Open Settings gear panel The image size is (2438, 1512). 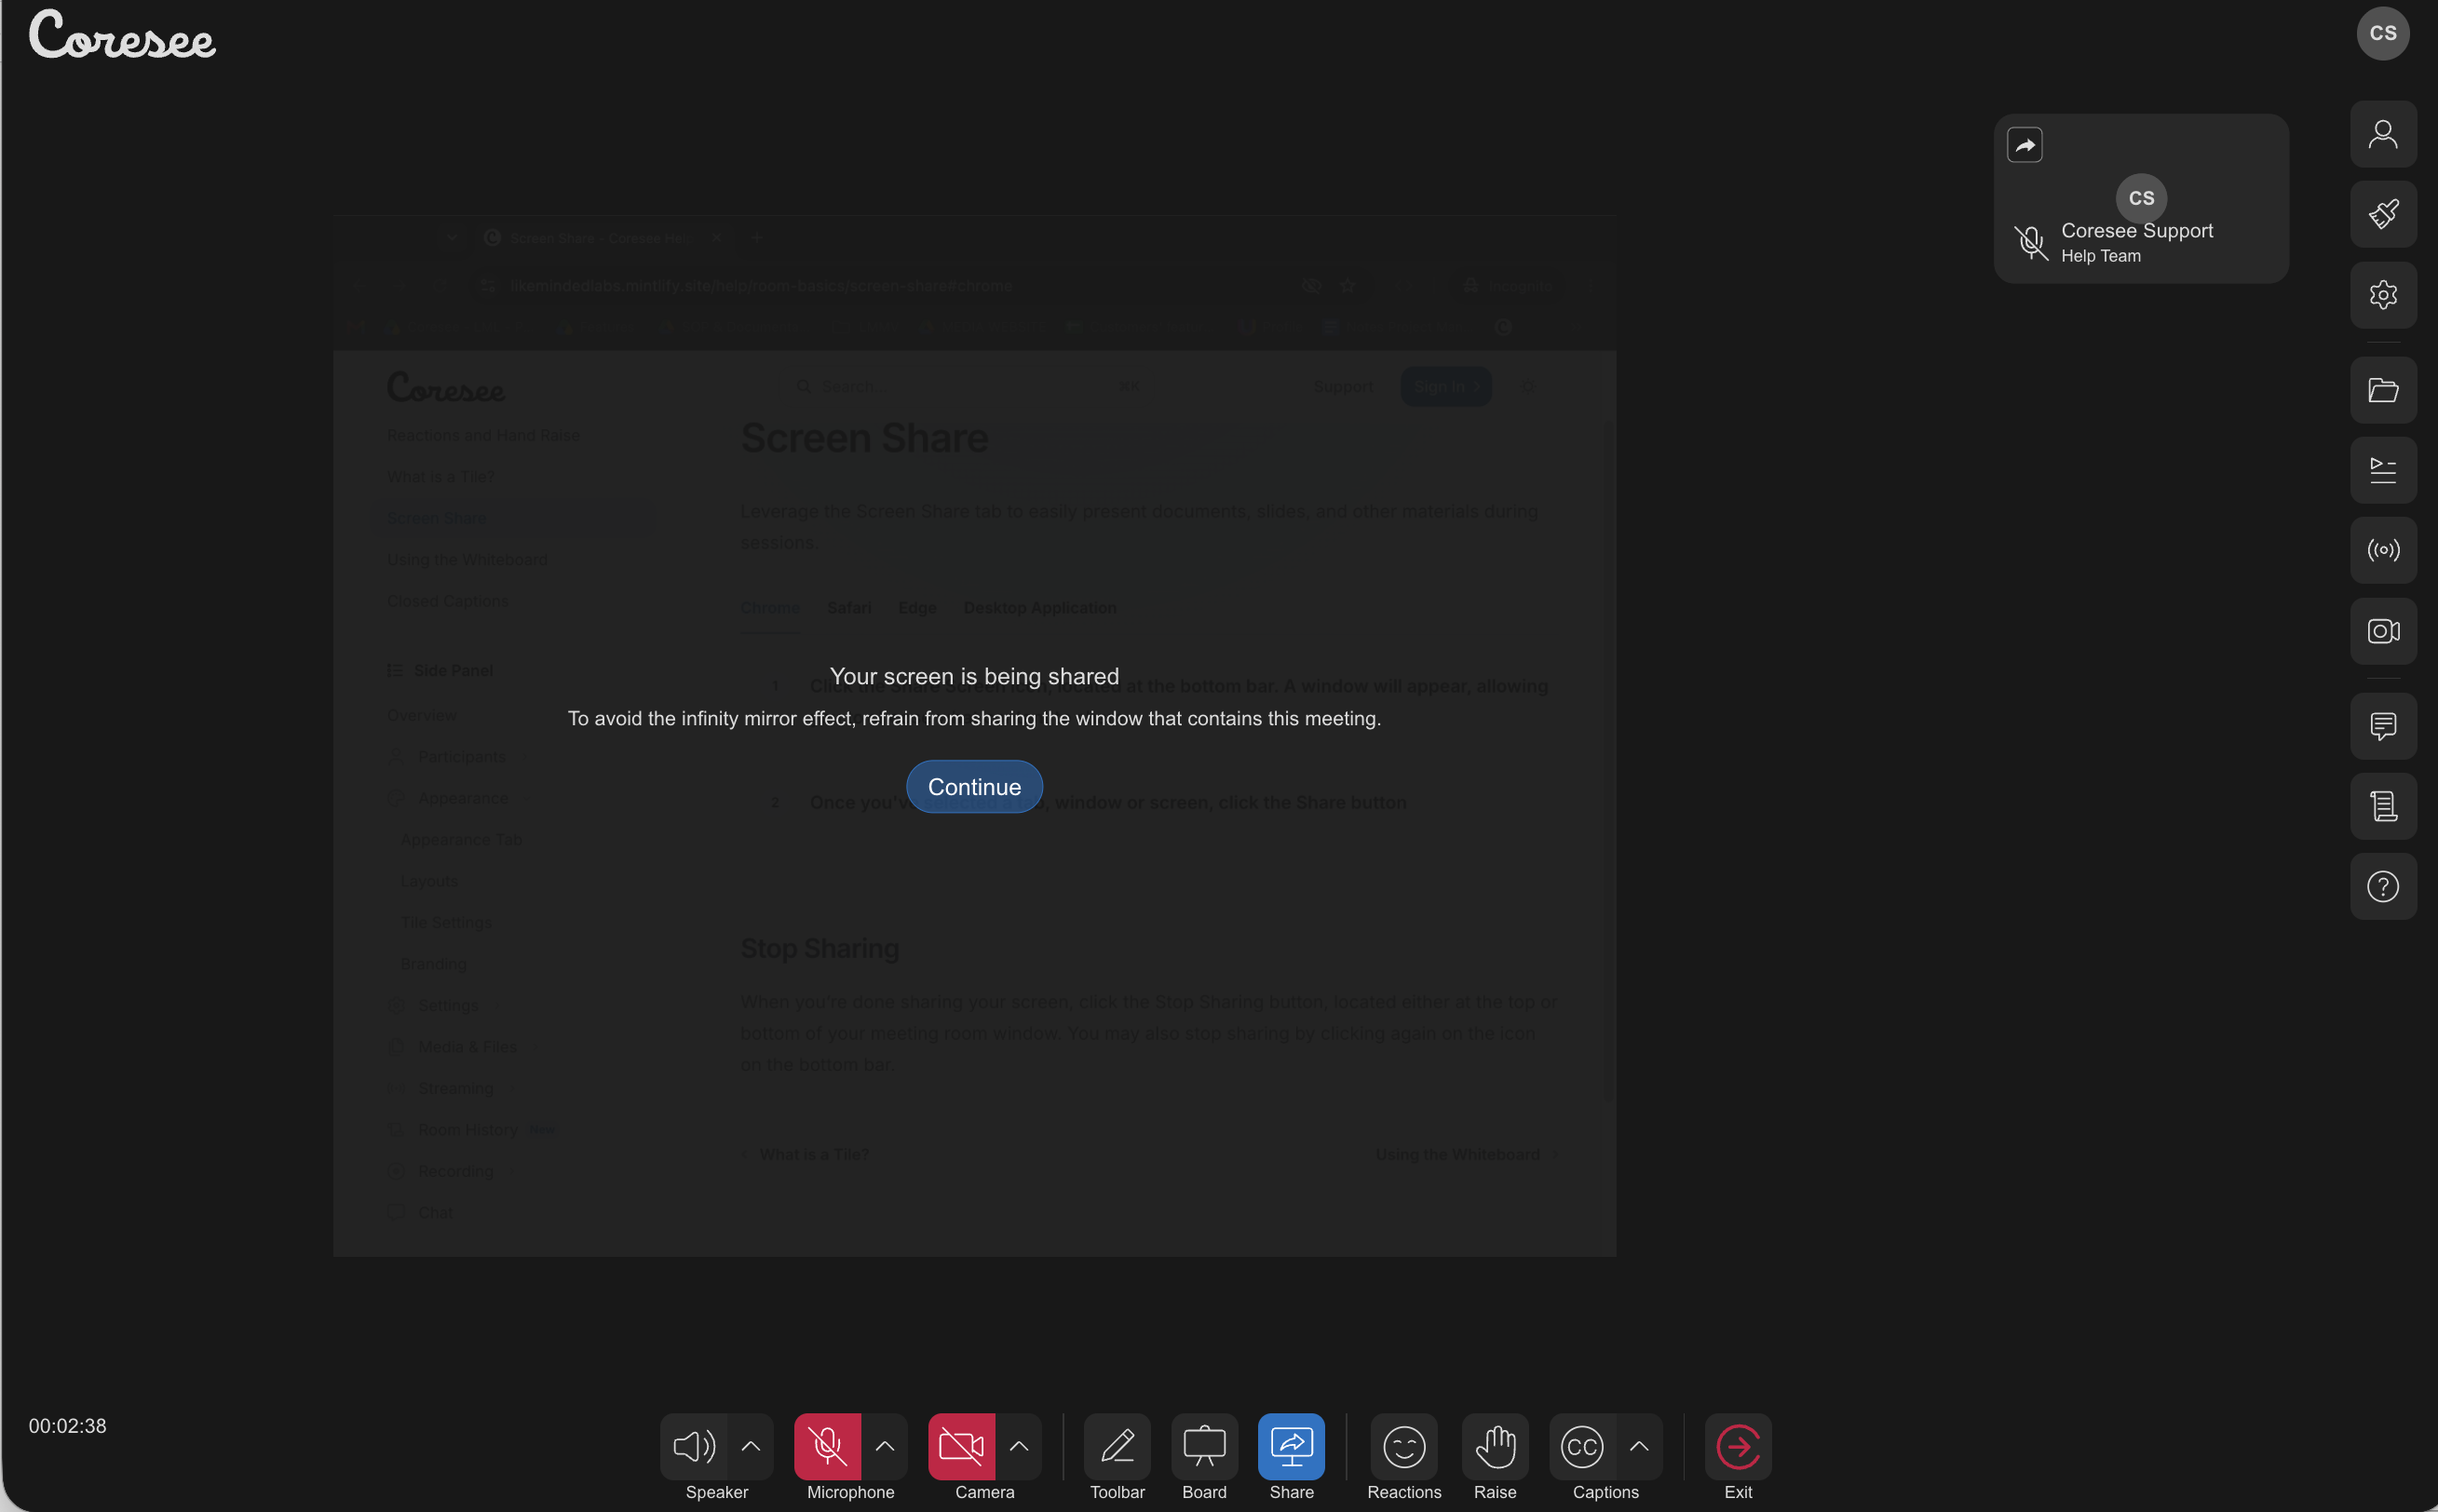pyautogui.click(x=2383, y=295)
